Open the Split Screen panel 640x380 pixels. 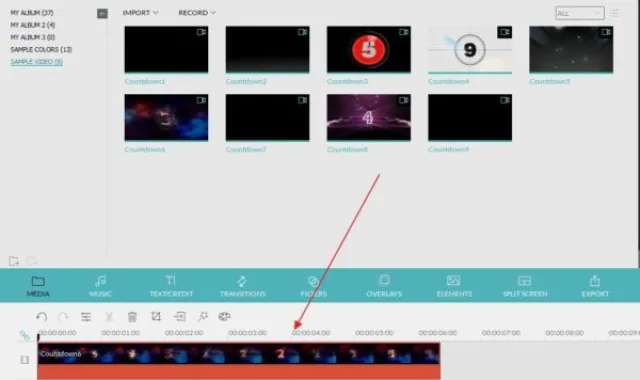524,286
